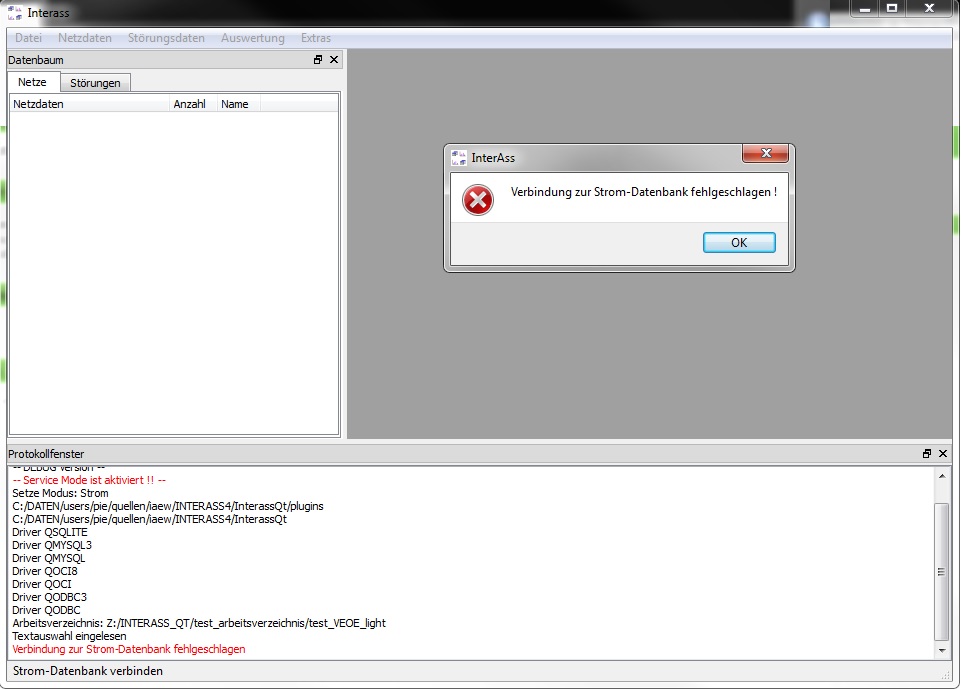Float the Protokollfenster panel

(927, 454)
